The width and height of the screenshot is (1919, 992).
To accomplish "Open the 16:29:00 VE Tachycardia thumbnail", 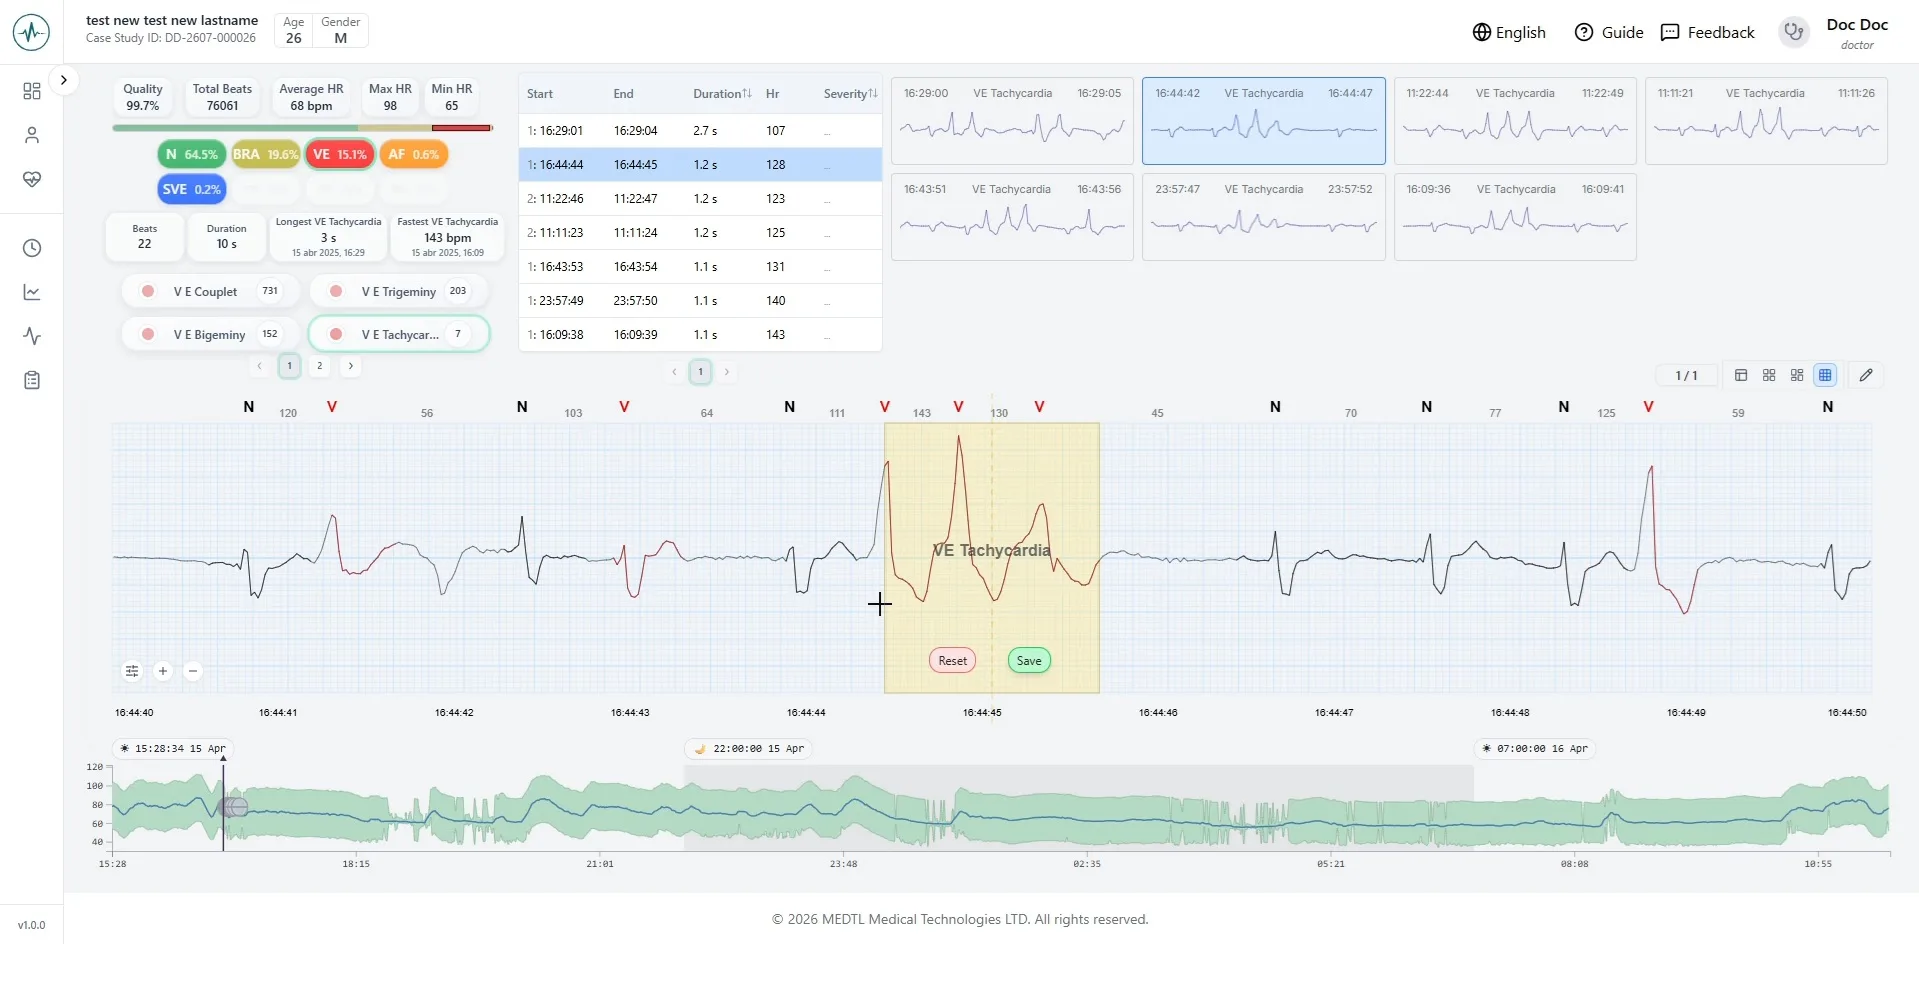I will point(1012,121).
